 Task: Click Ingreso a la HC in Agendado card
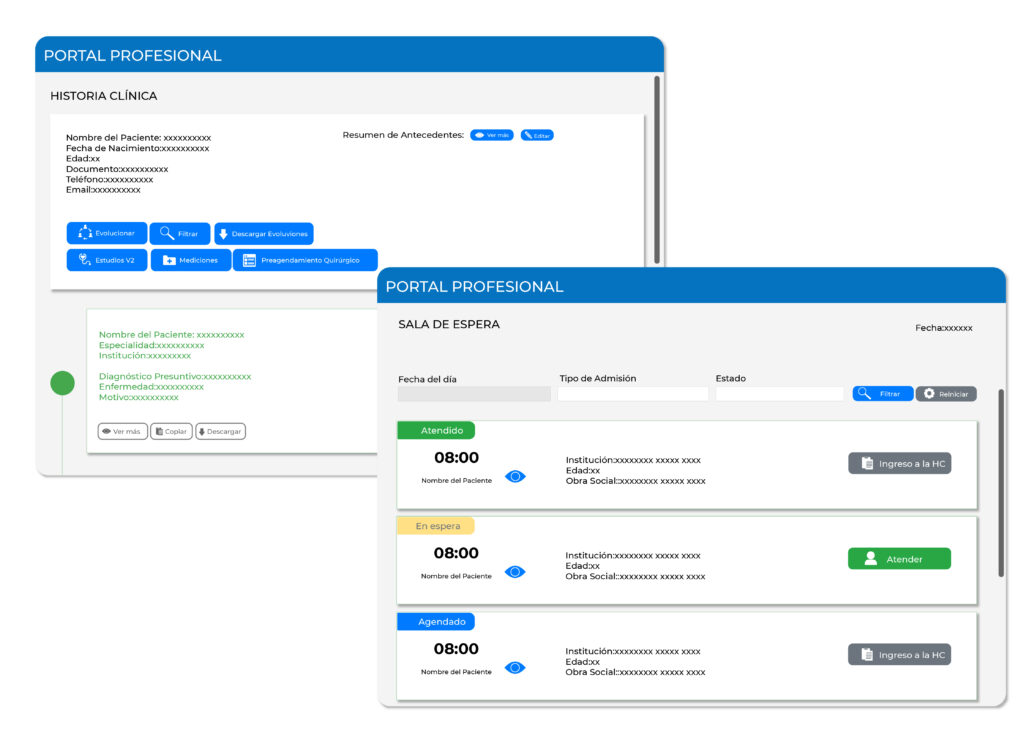[899, 655]
